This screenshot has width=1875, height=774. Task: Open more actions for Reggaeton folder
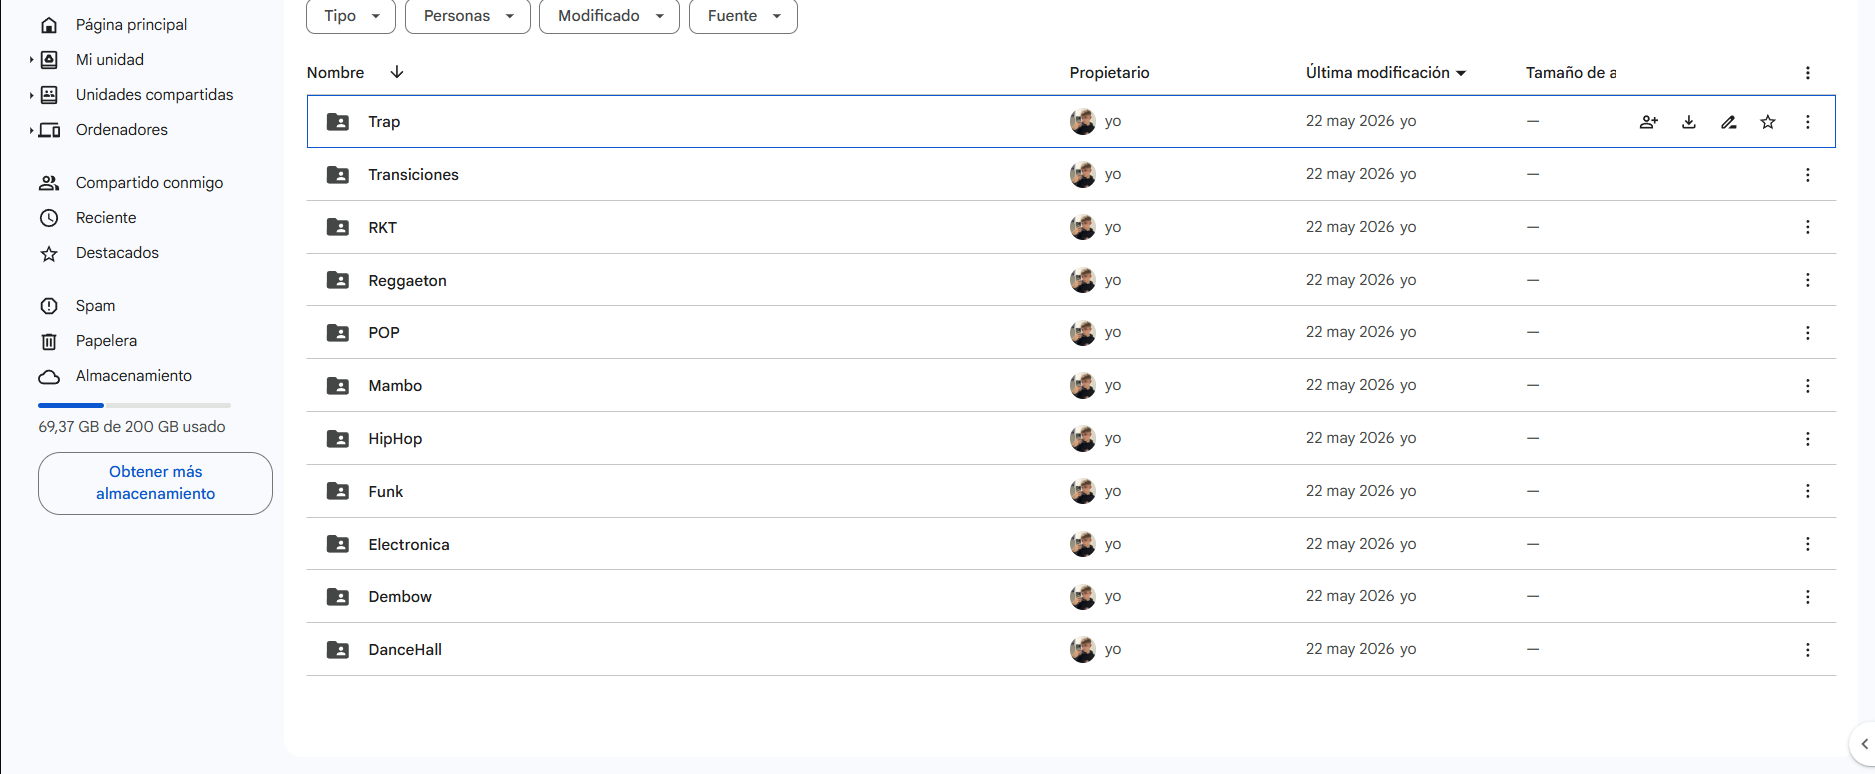coord(1808,280)
